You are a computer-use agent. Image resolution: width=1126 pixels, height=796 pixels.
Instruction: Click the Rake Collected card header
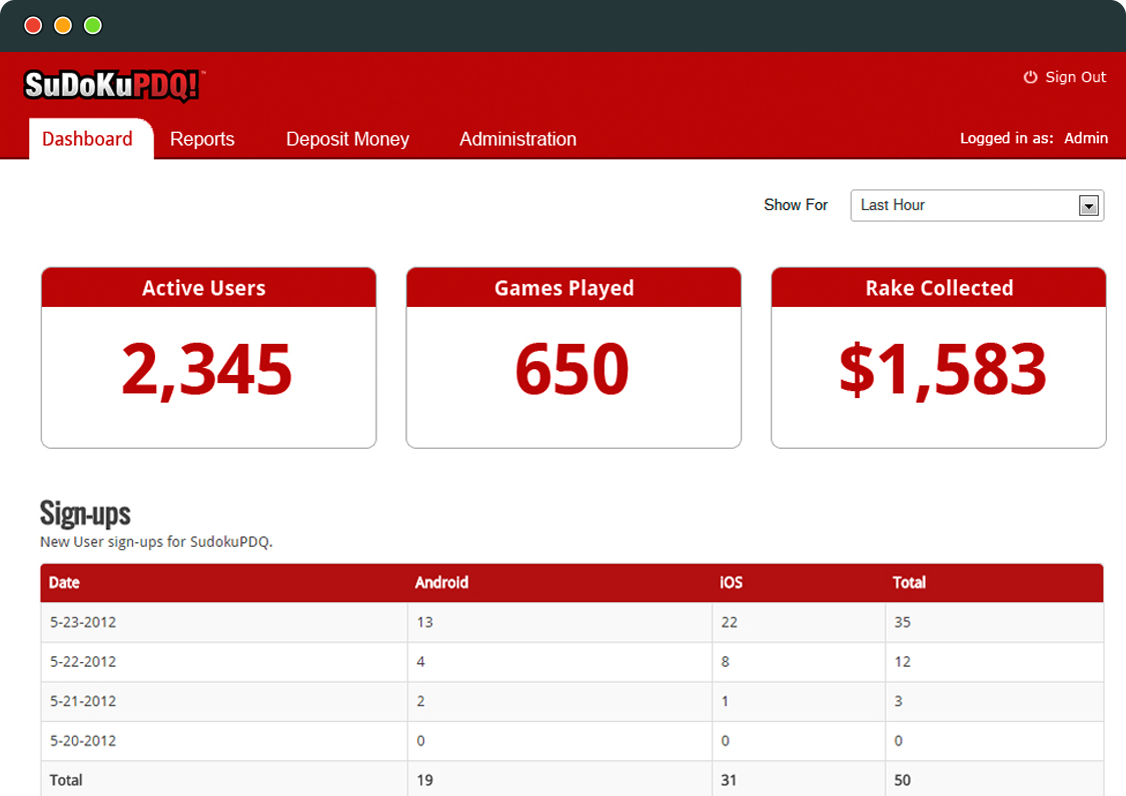pyautogui.click(x=939, y=287)
